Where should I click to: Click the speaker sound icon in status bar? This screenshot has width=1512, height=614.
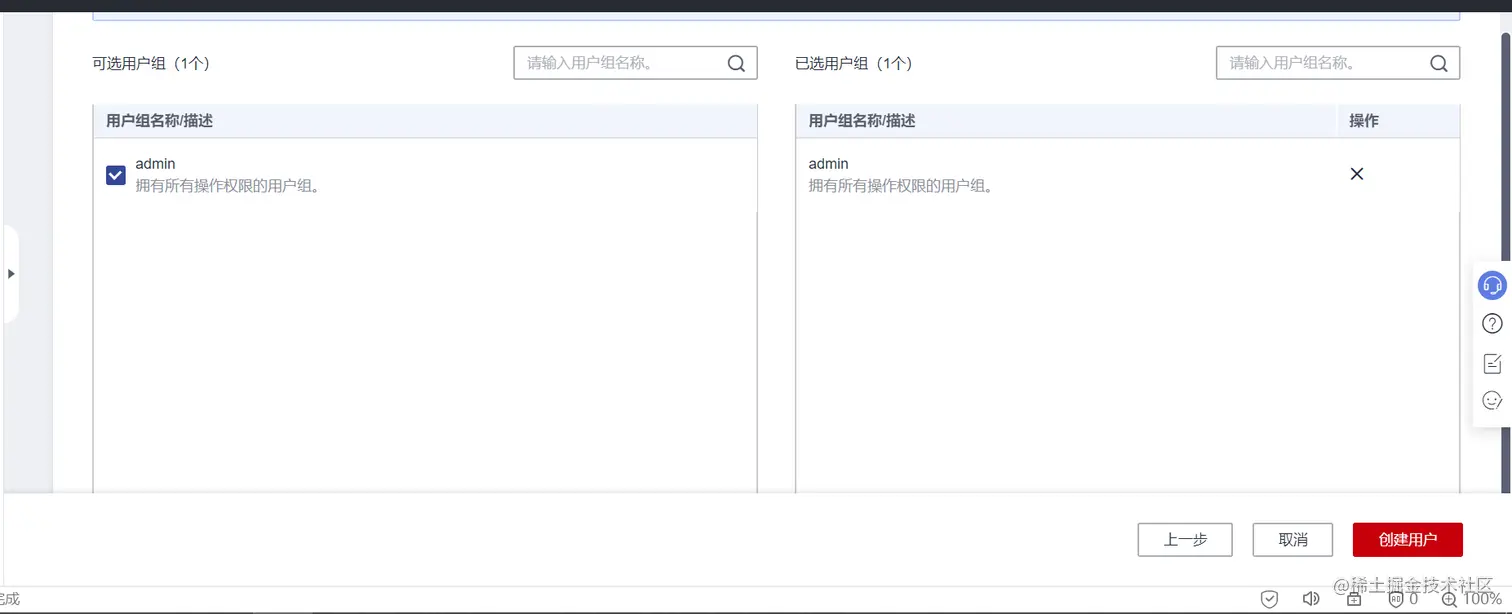tap(1311, 599)
